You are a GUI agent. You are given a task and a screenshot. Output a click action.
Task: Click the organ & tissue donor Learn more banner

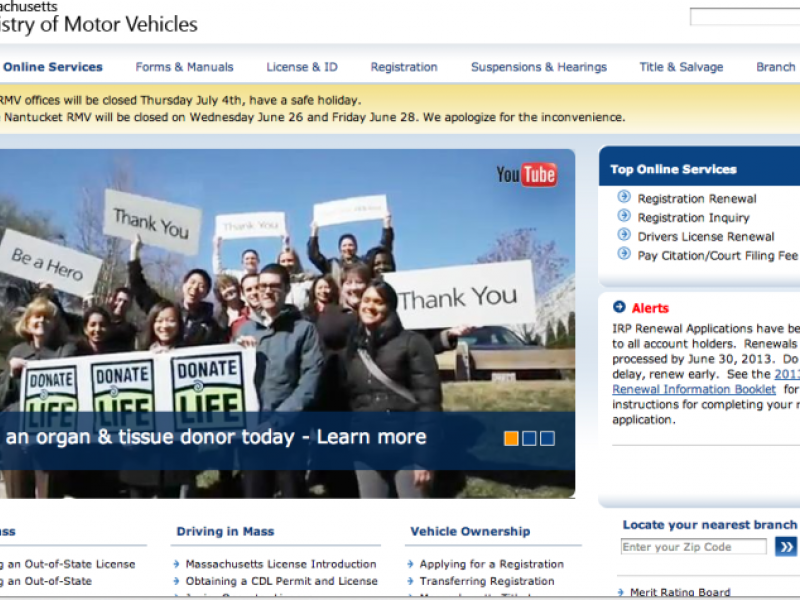tap(216, 437)
